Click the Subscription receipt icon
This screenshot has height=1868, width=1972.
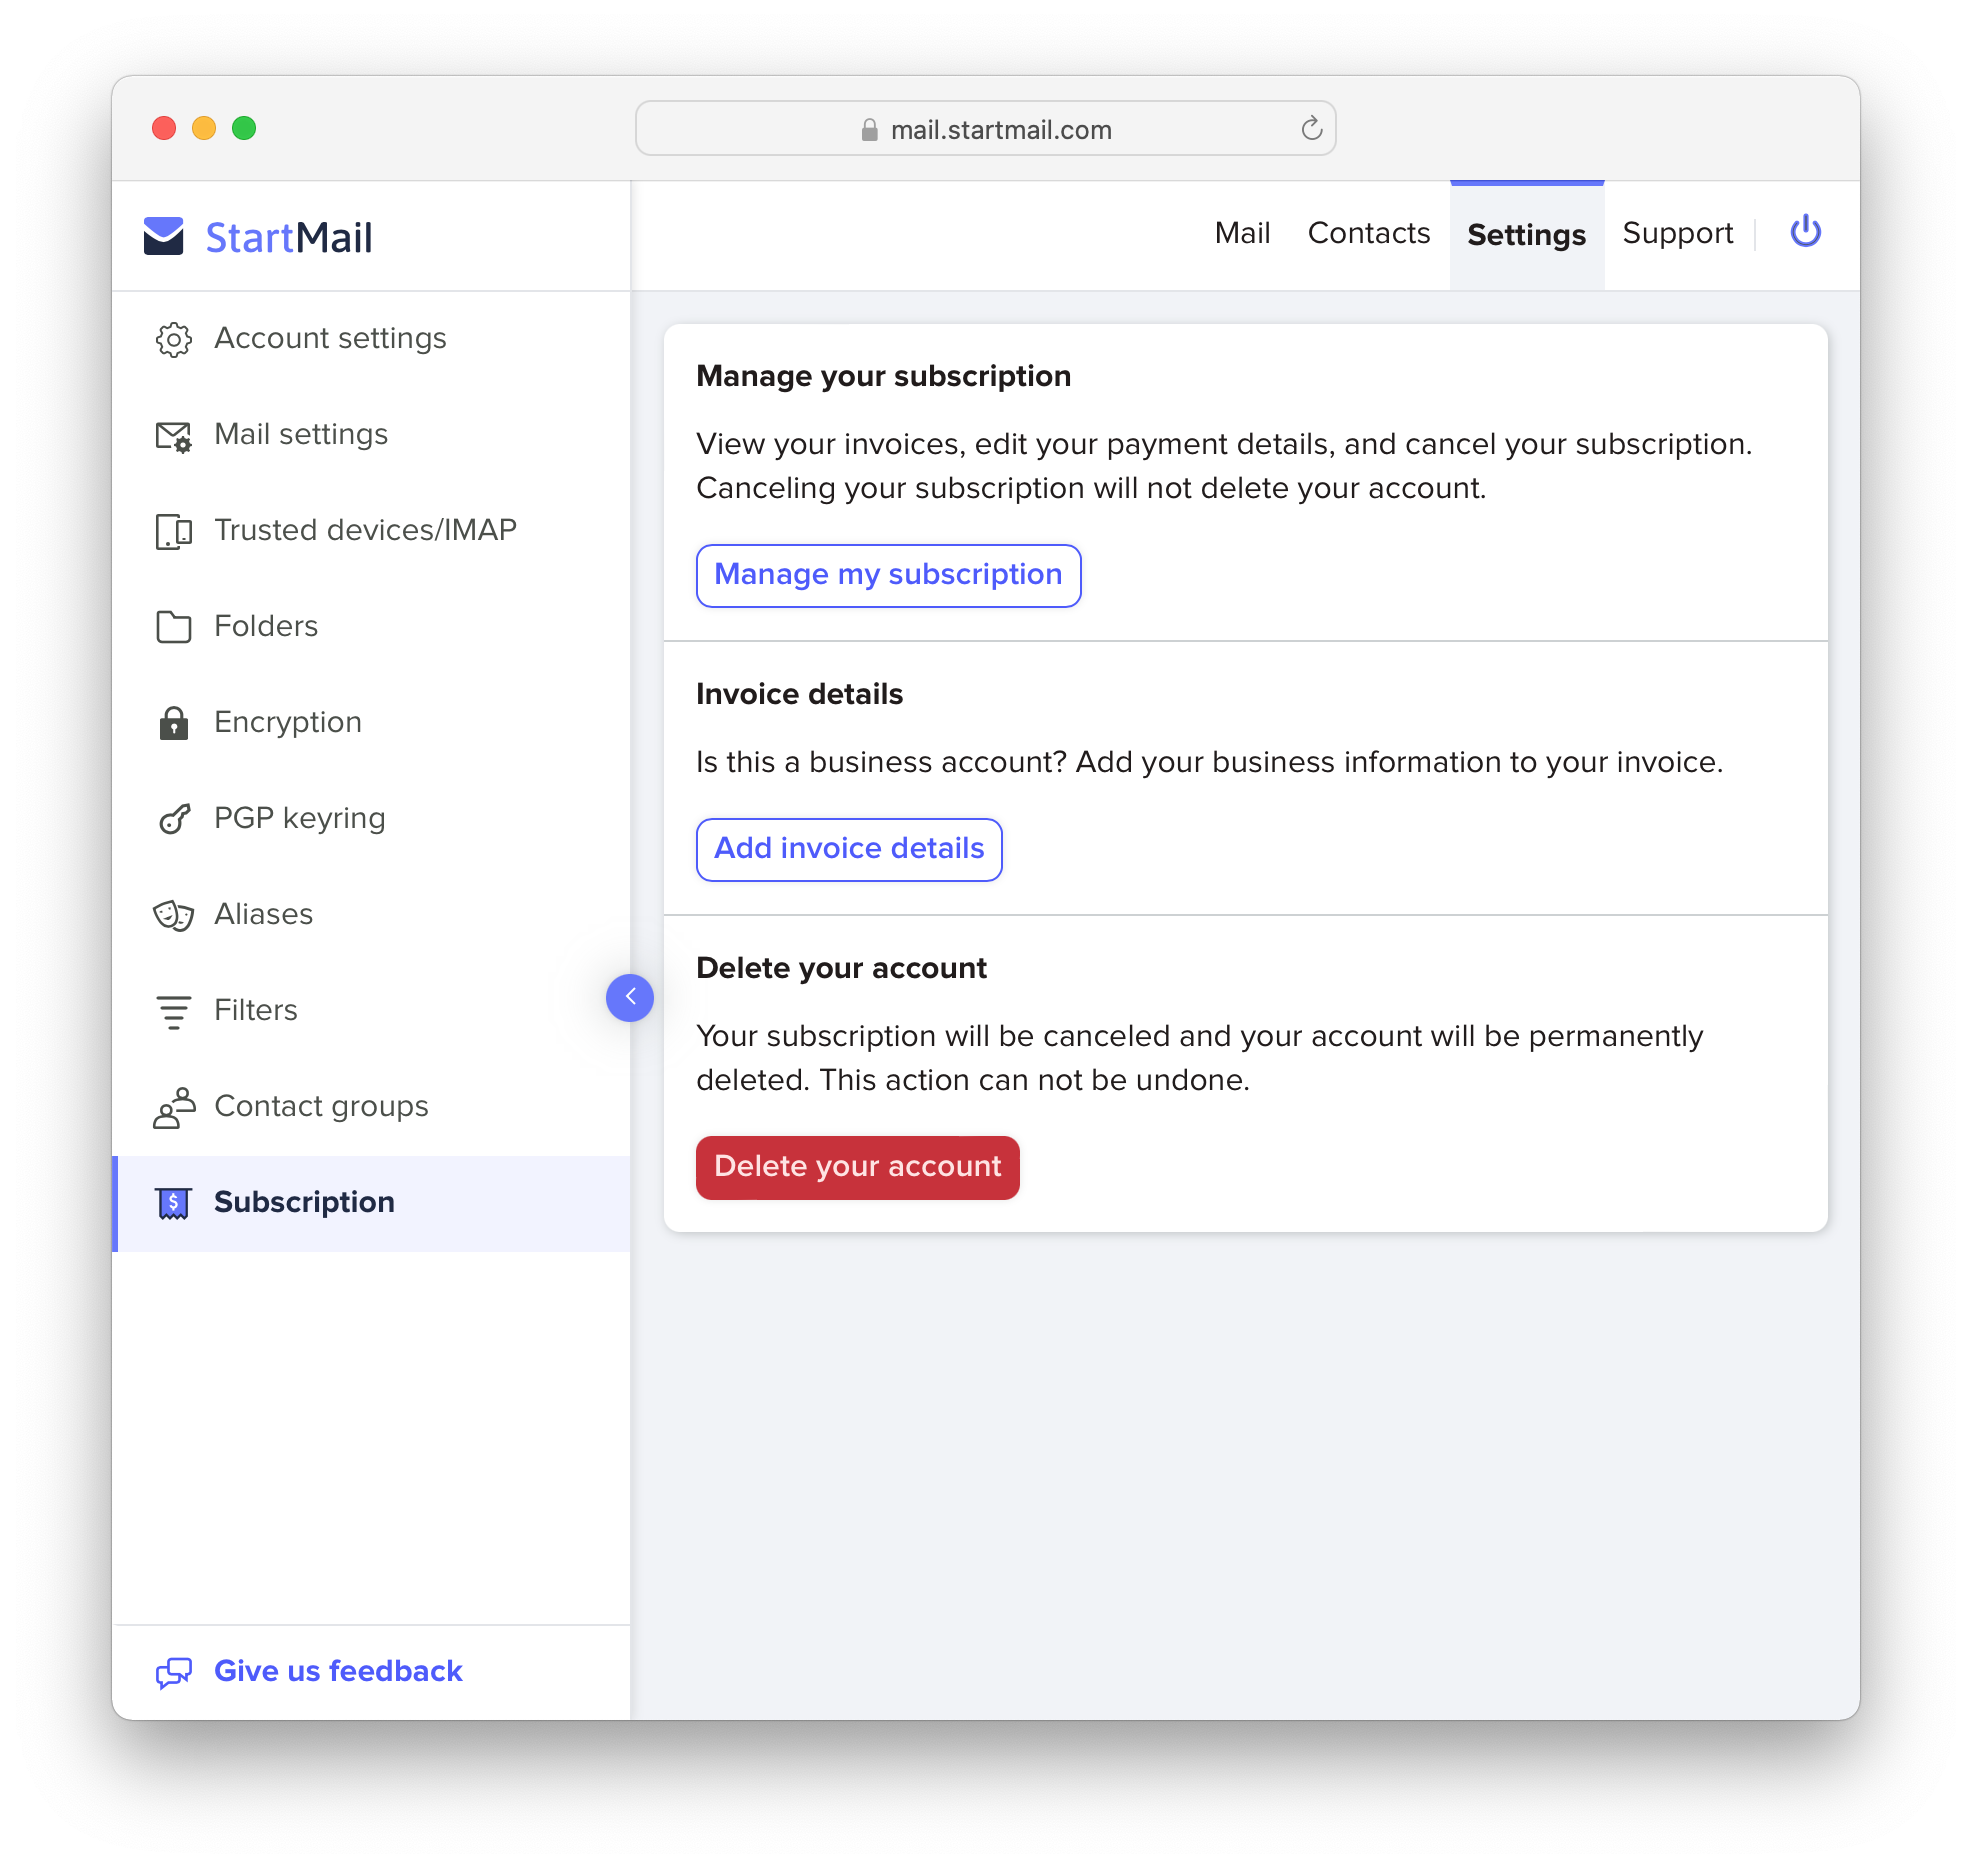coord(173,1203)
